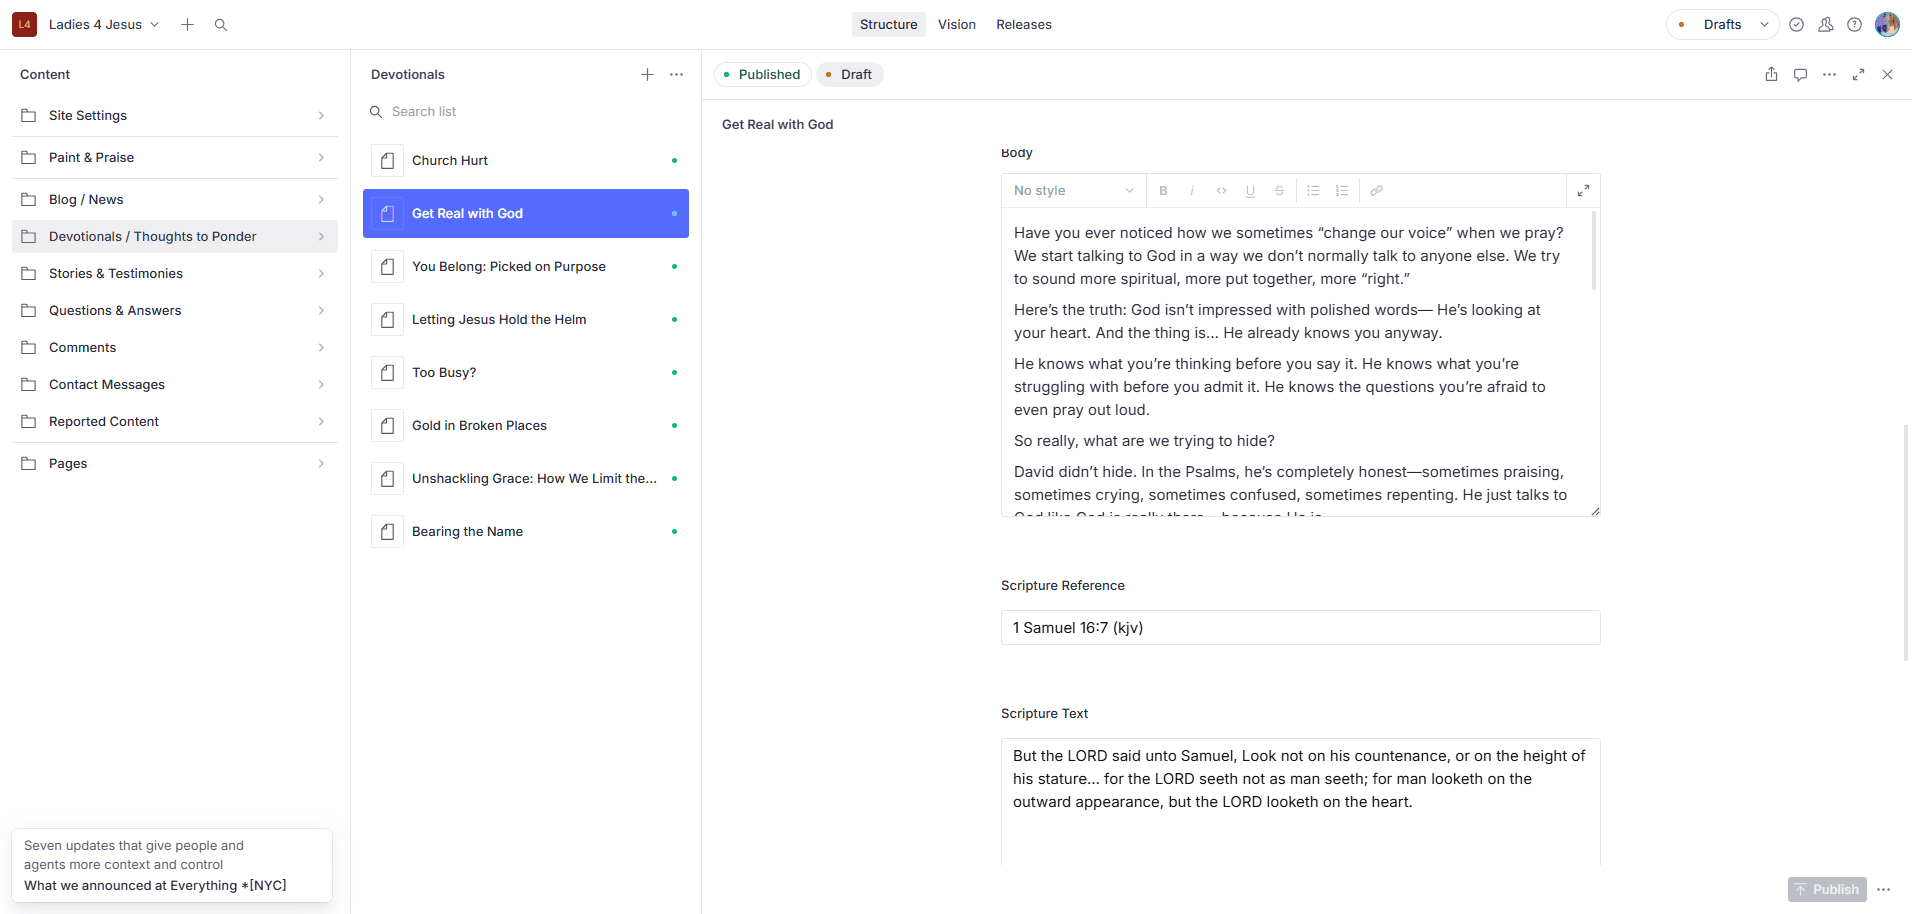The image size is (1912, 914).
Task: Switch to the Vision tab
Action: click(957, 25)
